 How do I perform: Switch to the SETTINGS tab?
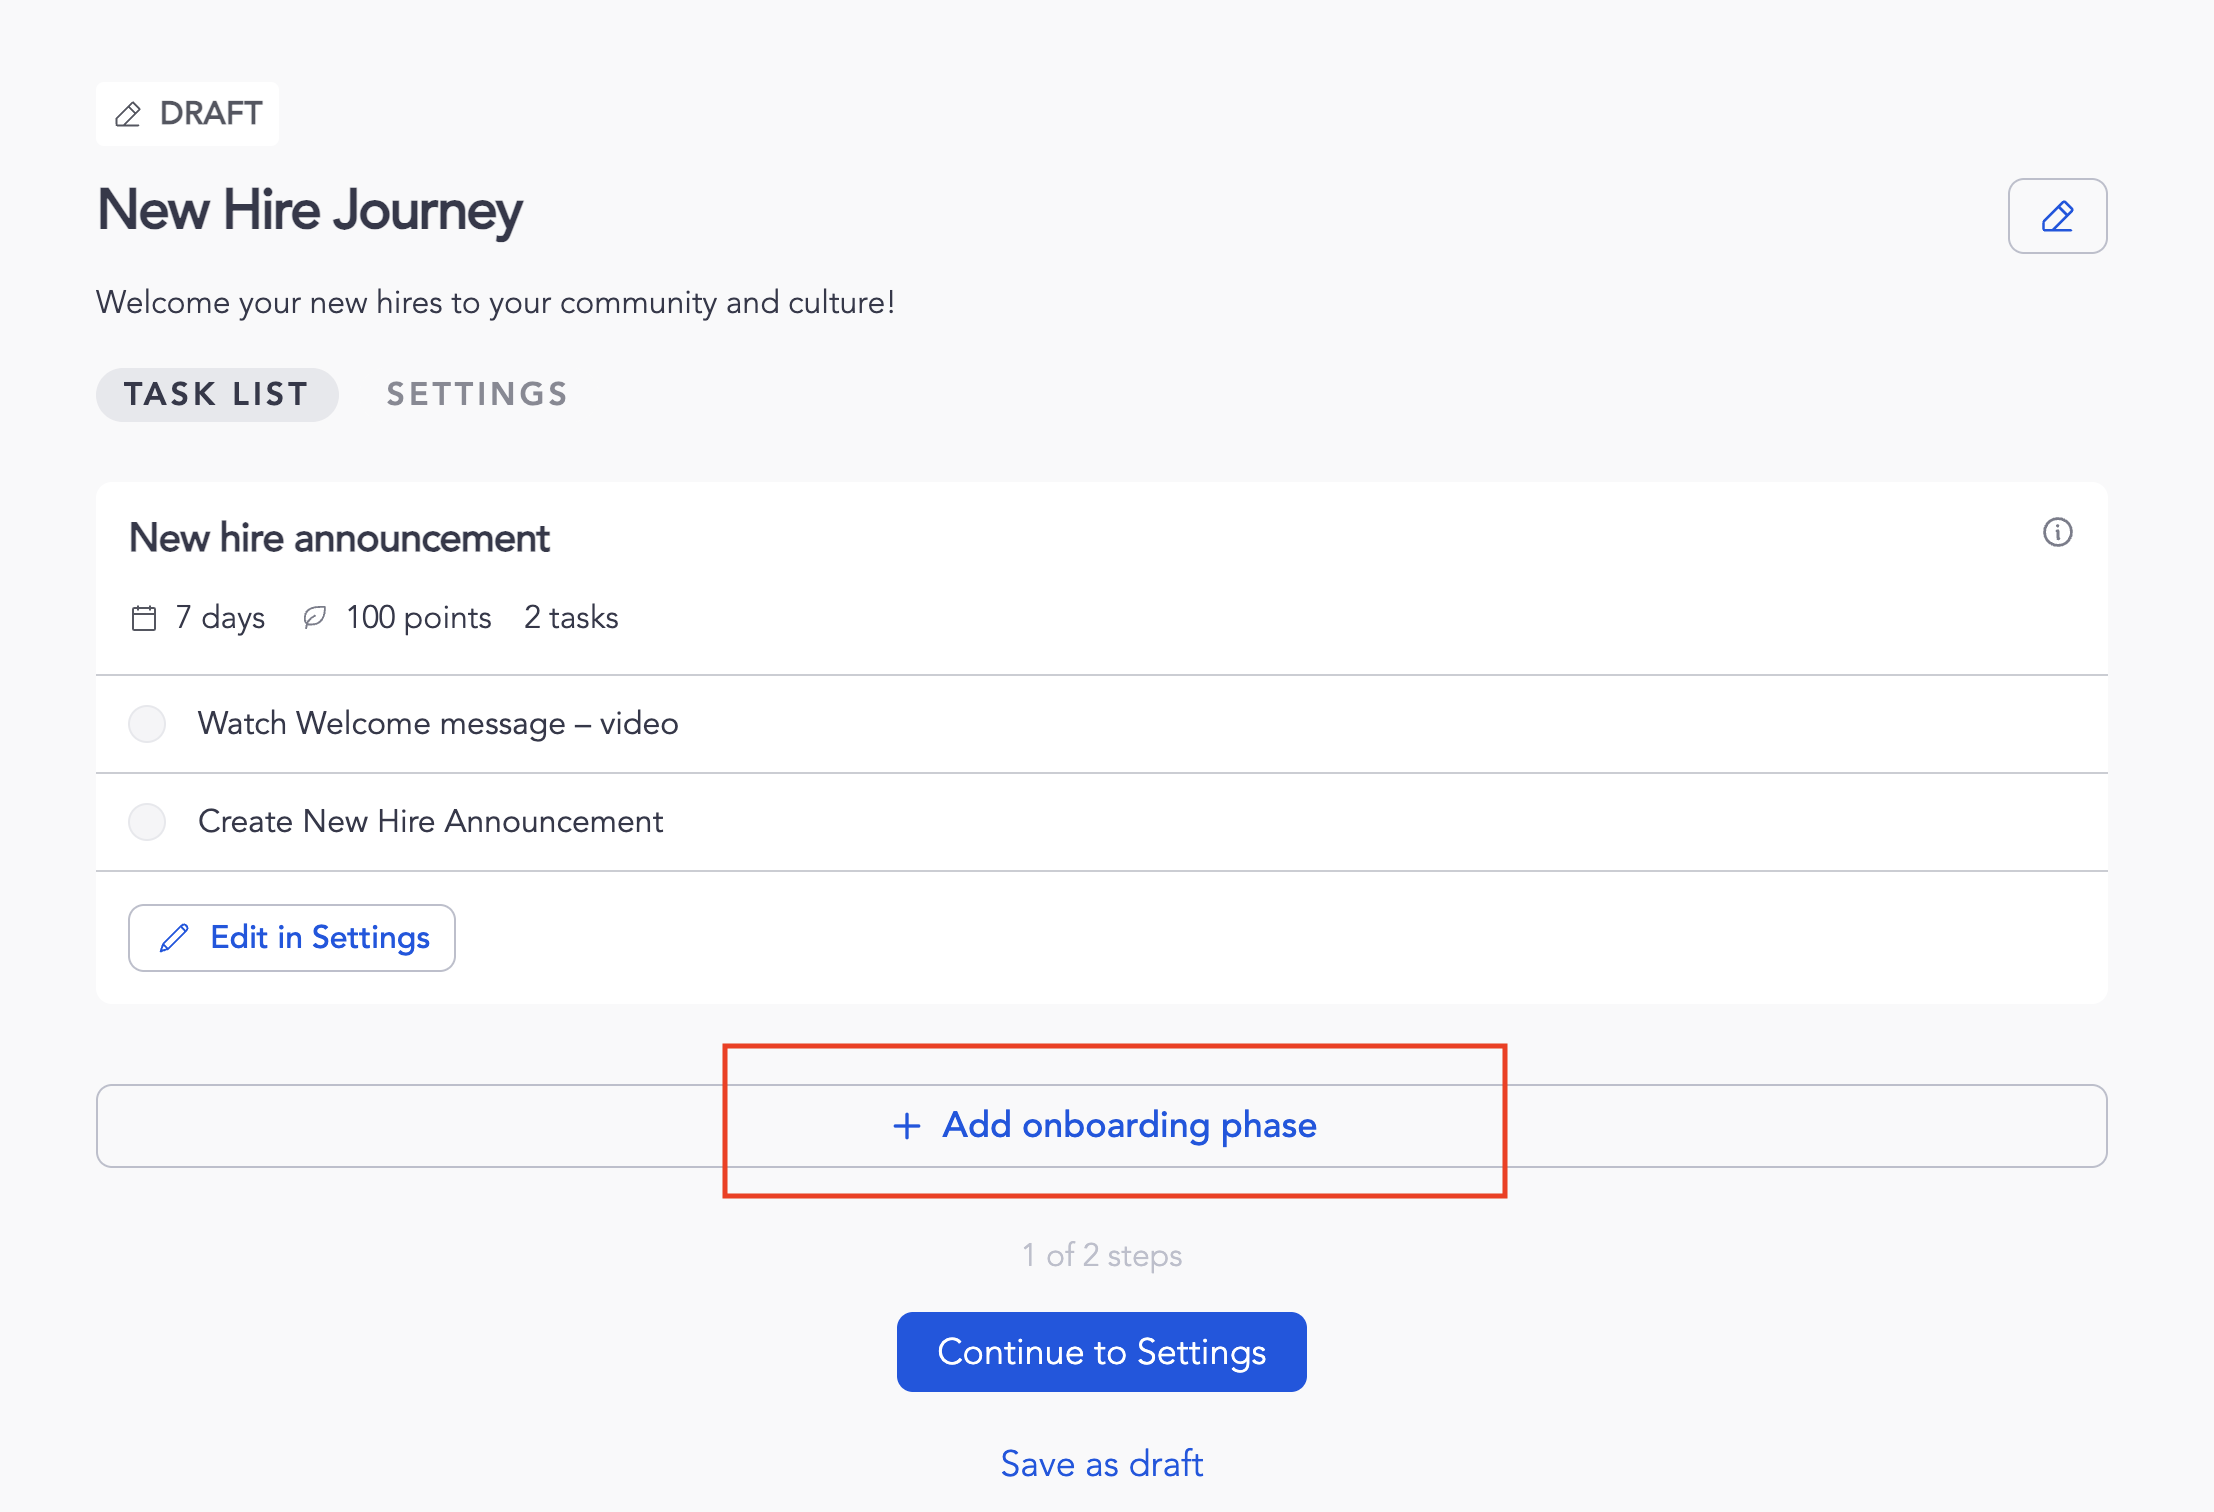(477, 394)
